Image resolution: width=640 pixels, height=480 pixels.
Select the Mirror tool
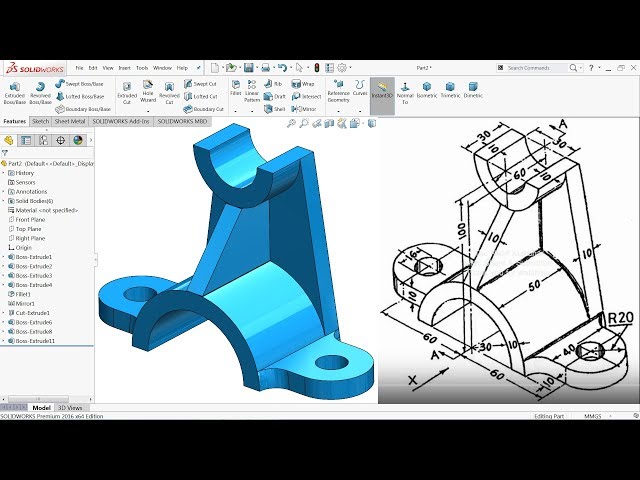[304, 109]
